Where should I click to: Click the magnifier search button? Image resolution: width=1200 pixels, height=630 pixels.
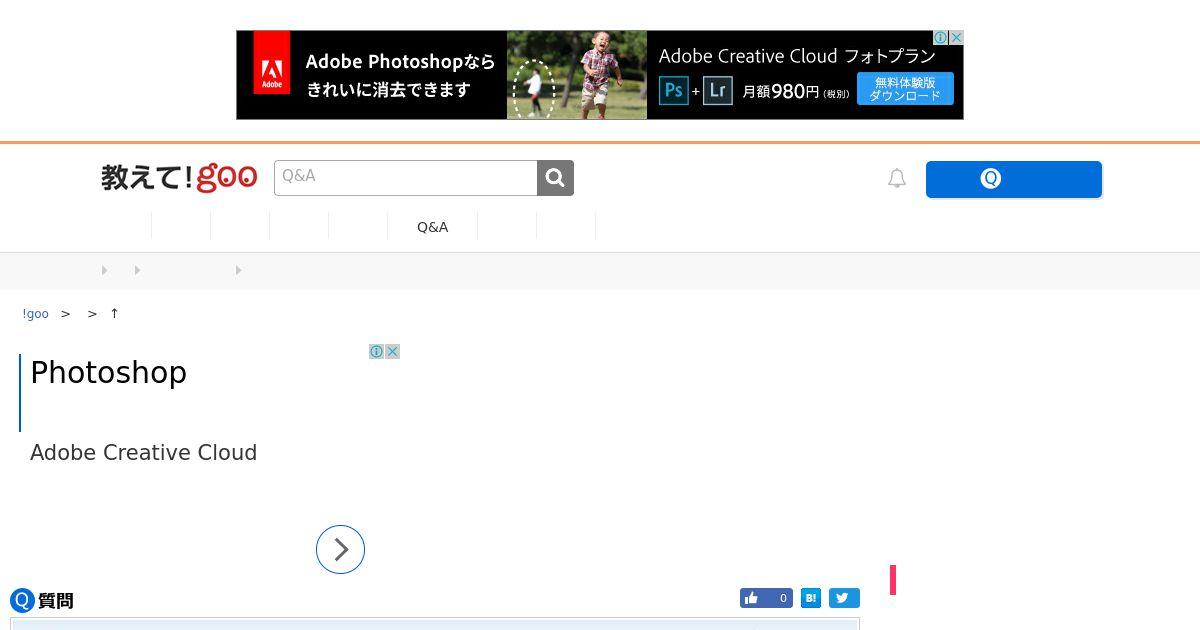[556, 178]
